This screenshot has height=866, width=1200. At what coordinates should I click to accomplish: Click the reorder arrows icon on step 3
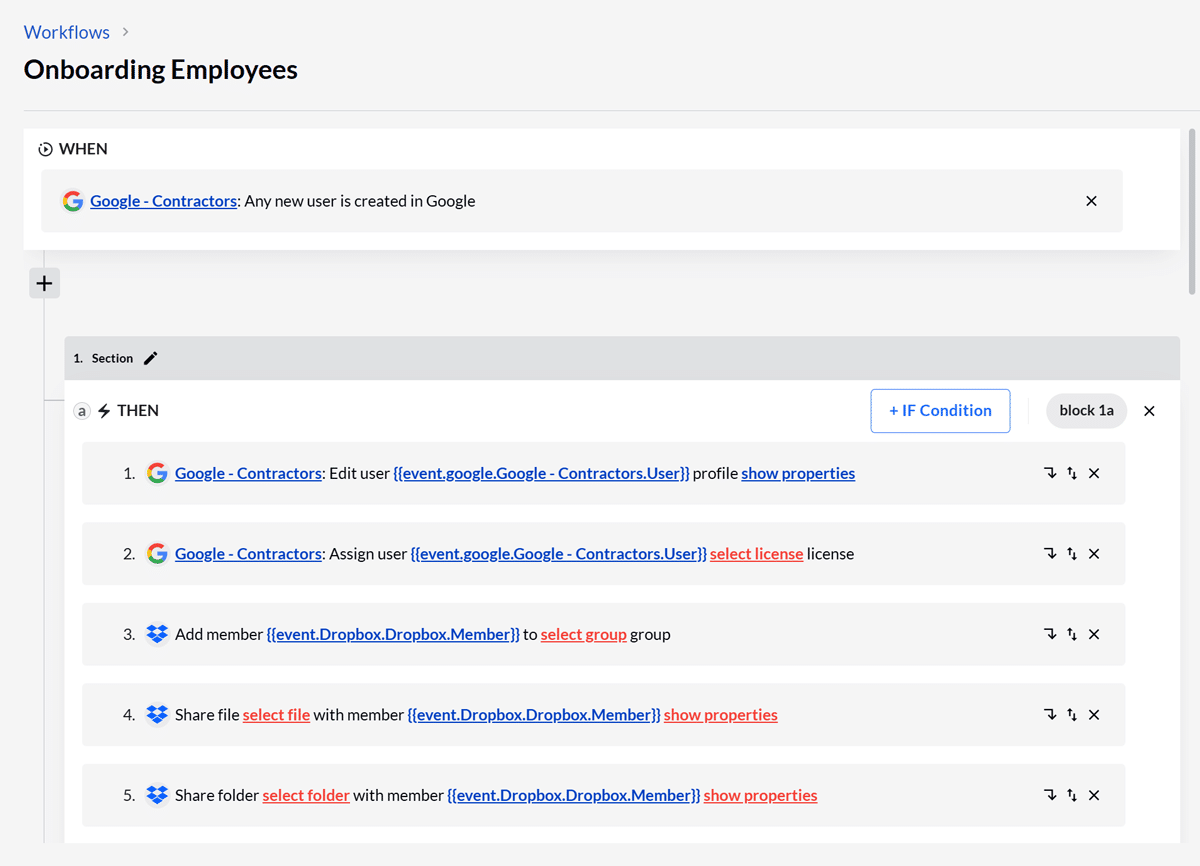[x=1072, y=634]
